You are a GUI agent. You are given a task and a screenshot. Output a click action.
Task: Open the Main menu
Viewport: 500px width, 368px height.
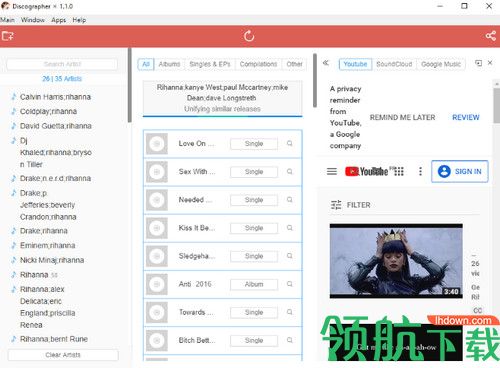[x=7, y=20]
